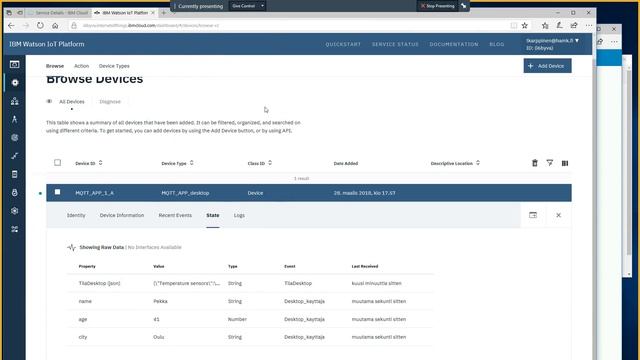Click the trash delete icon above the table
640x360 pixels.
click(x=535, y=163)
